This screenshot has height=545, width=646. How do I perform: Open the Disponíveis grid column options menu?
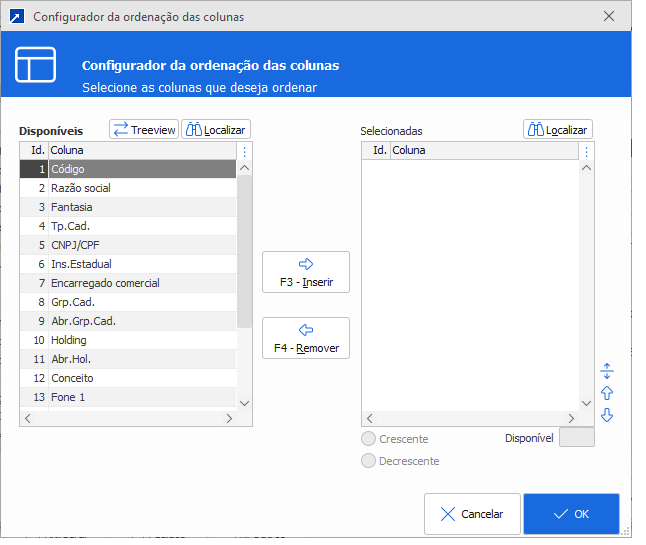245,151
